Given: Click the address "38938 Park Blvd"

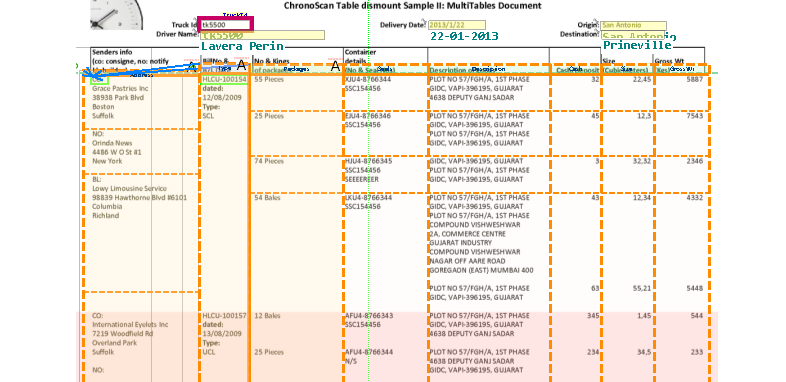Looking at the screenshot, I should click(x=118, y=97).
